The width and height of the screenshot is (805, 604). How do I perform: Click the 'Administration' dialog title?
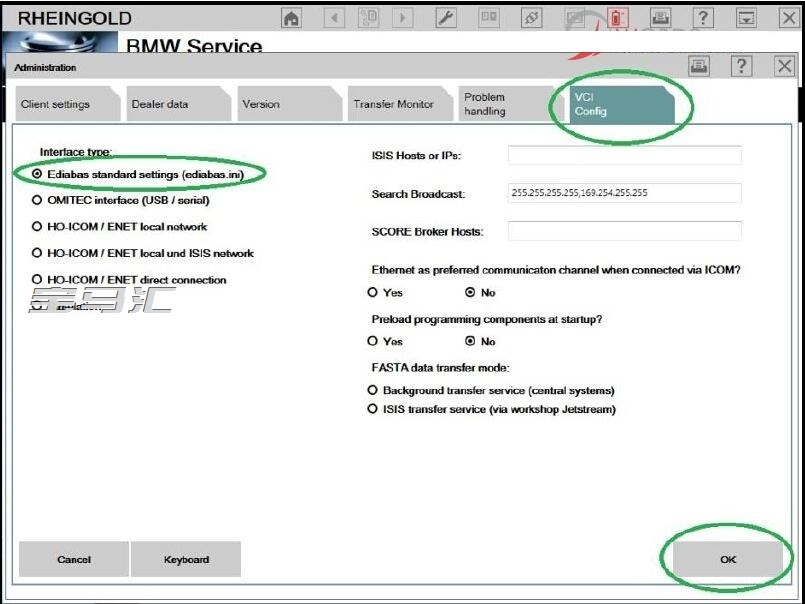pyautogui.click(x=45, y=67)
